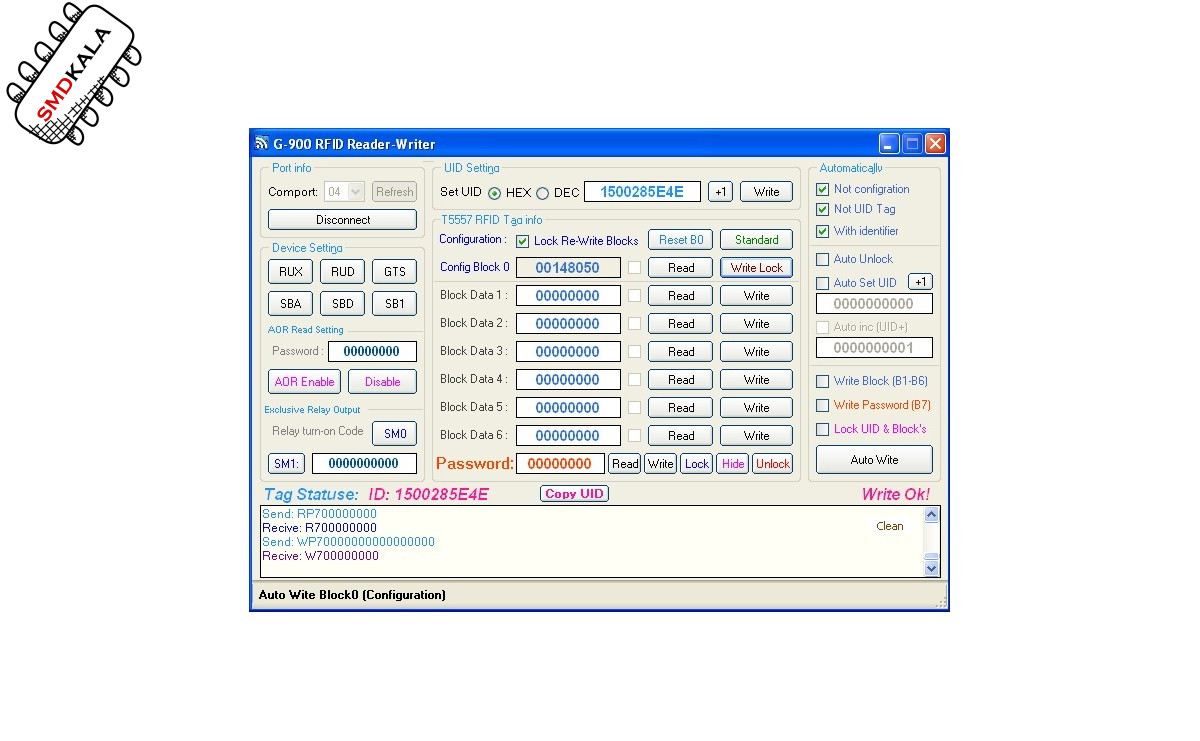The width and height of the screenshot is (1200, 741).
Task: Focus the AOR Read password field
Action: click(372, 352)
